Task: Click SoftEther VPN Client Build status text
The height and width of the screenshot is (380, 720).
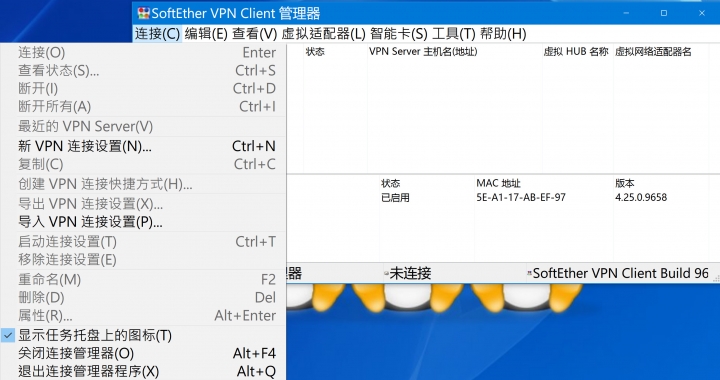Action: [620, 274]
